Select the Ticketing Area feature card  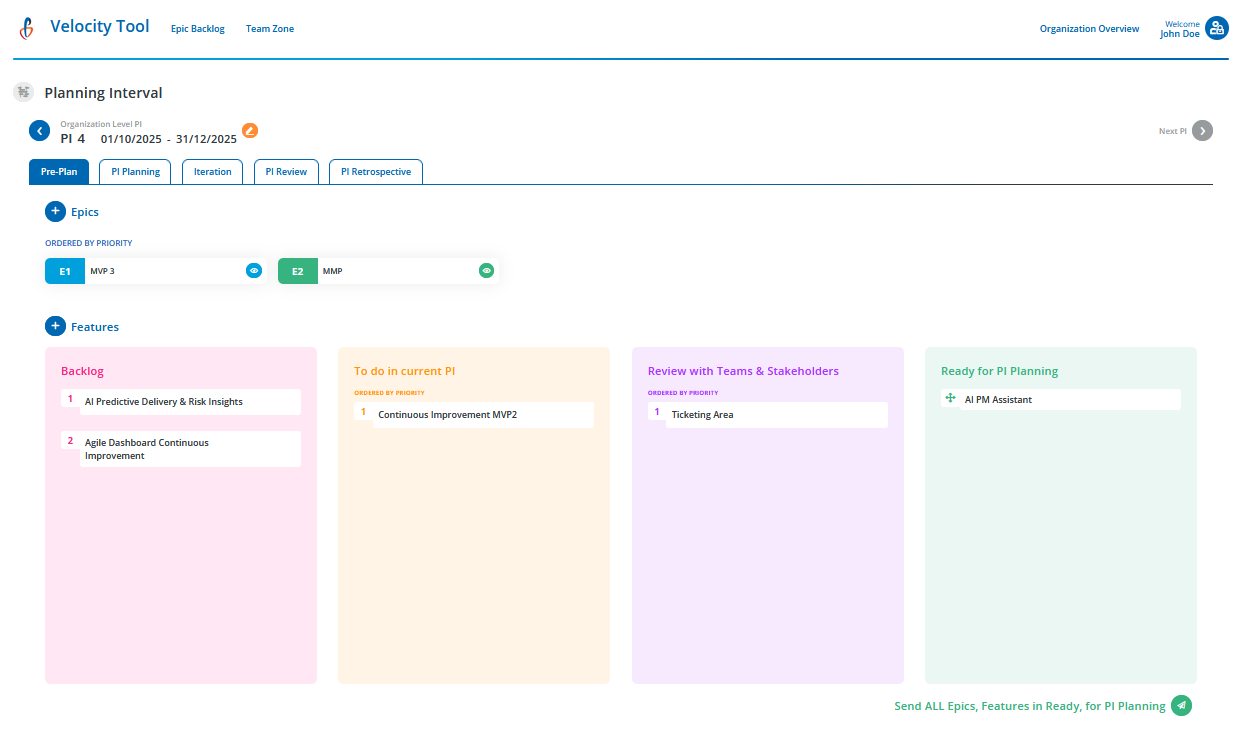click(767, 414)
